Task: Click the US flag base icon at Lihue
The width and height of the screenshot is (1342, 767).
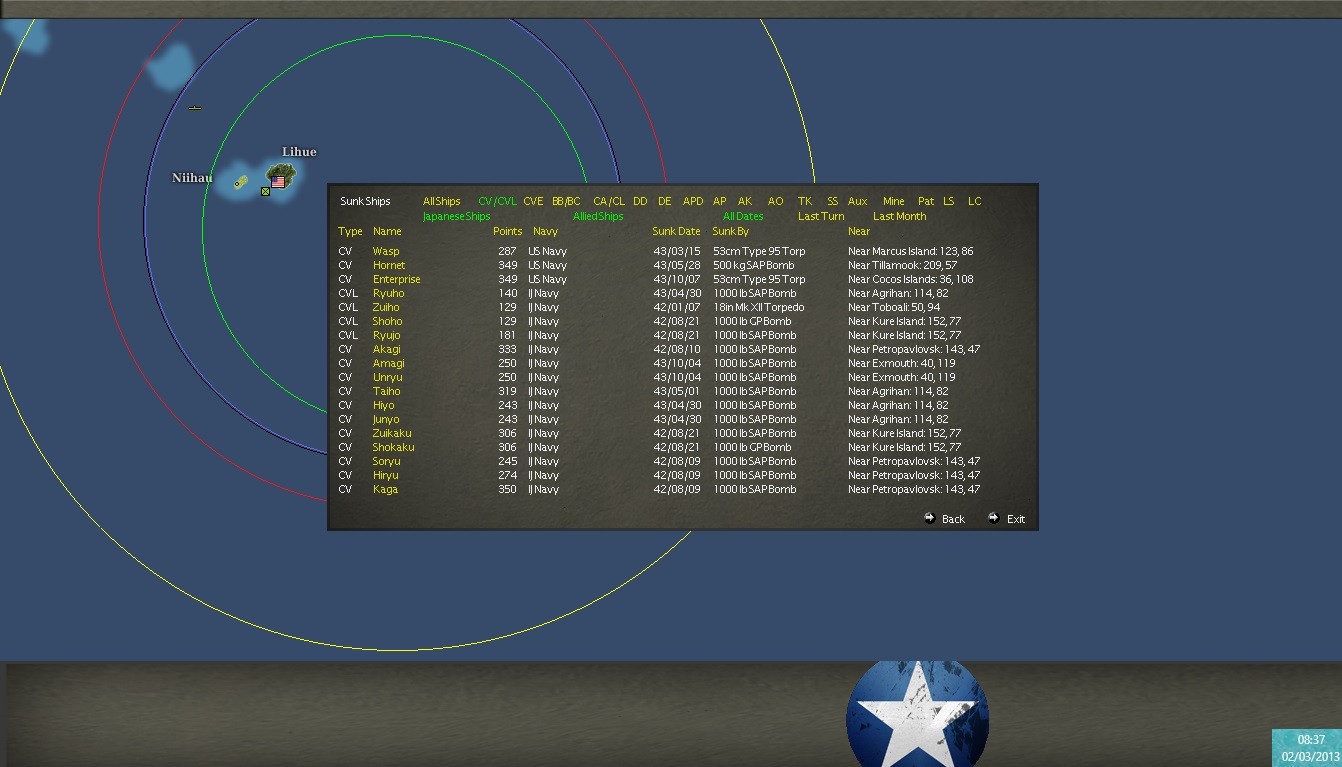Action: tap(278, 183)
